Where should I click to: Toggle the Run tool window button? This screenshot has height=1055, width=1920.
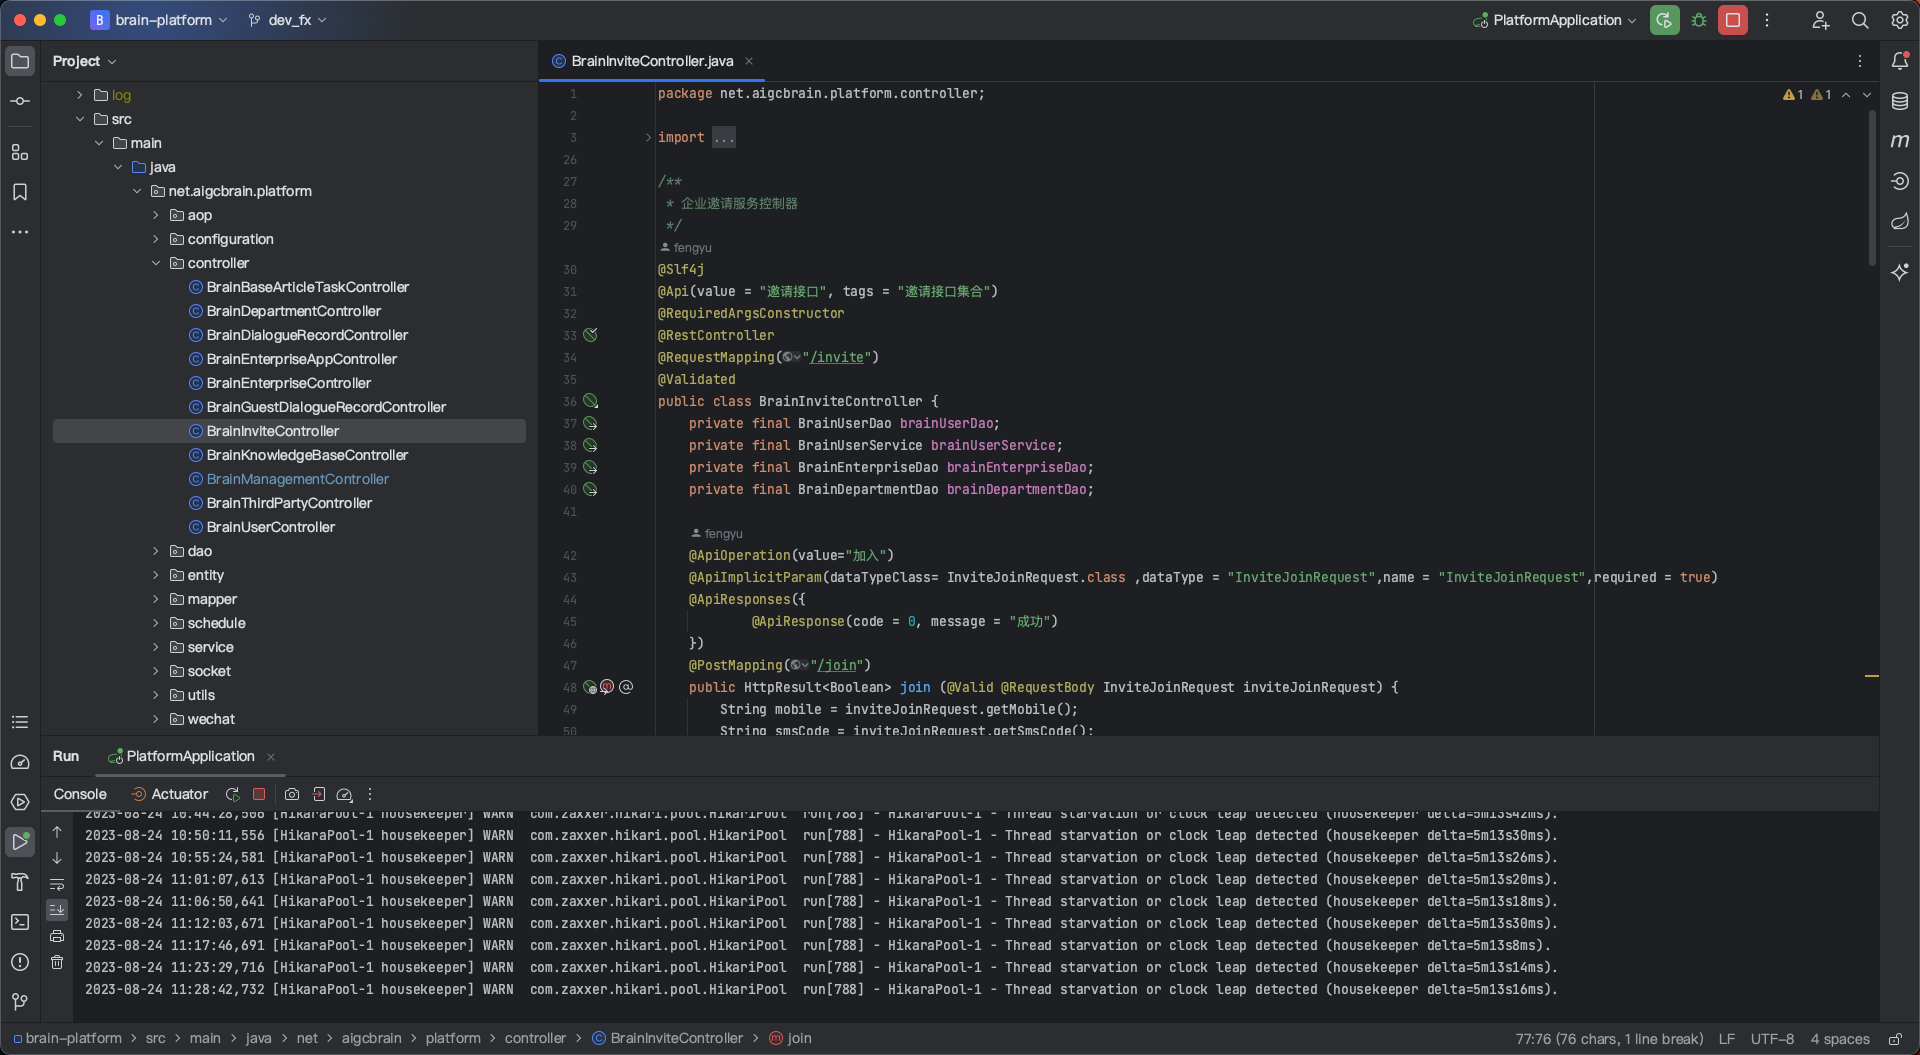[x=20, y=842]
